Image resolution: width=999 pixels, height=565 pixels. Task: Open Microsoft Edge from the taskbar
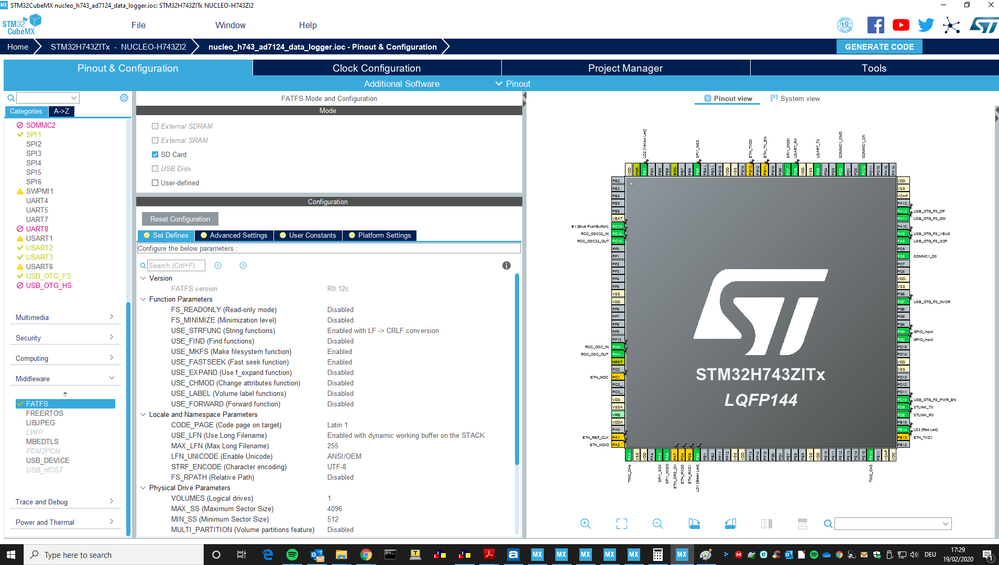(268, 554)
